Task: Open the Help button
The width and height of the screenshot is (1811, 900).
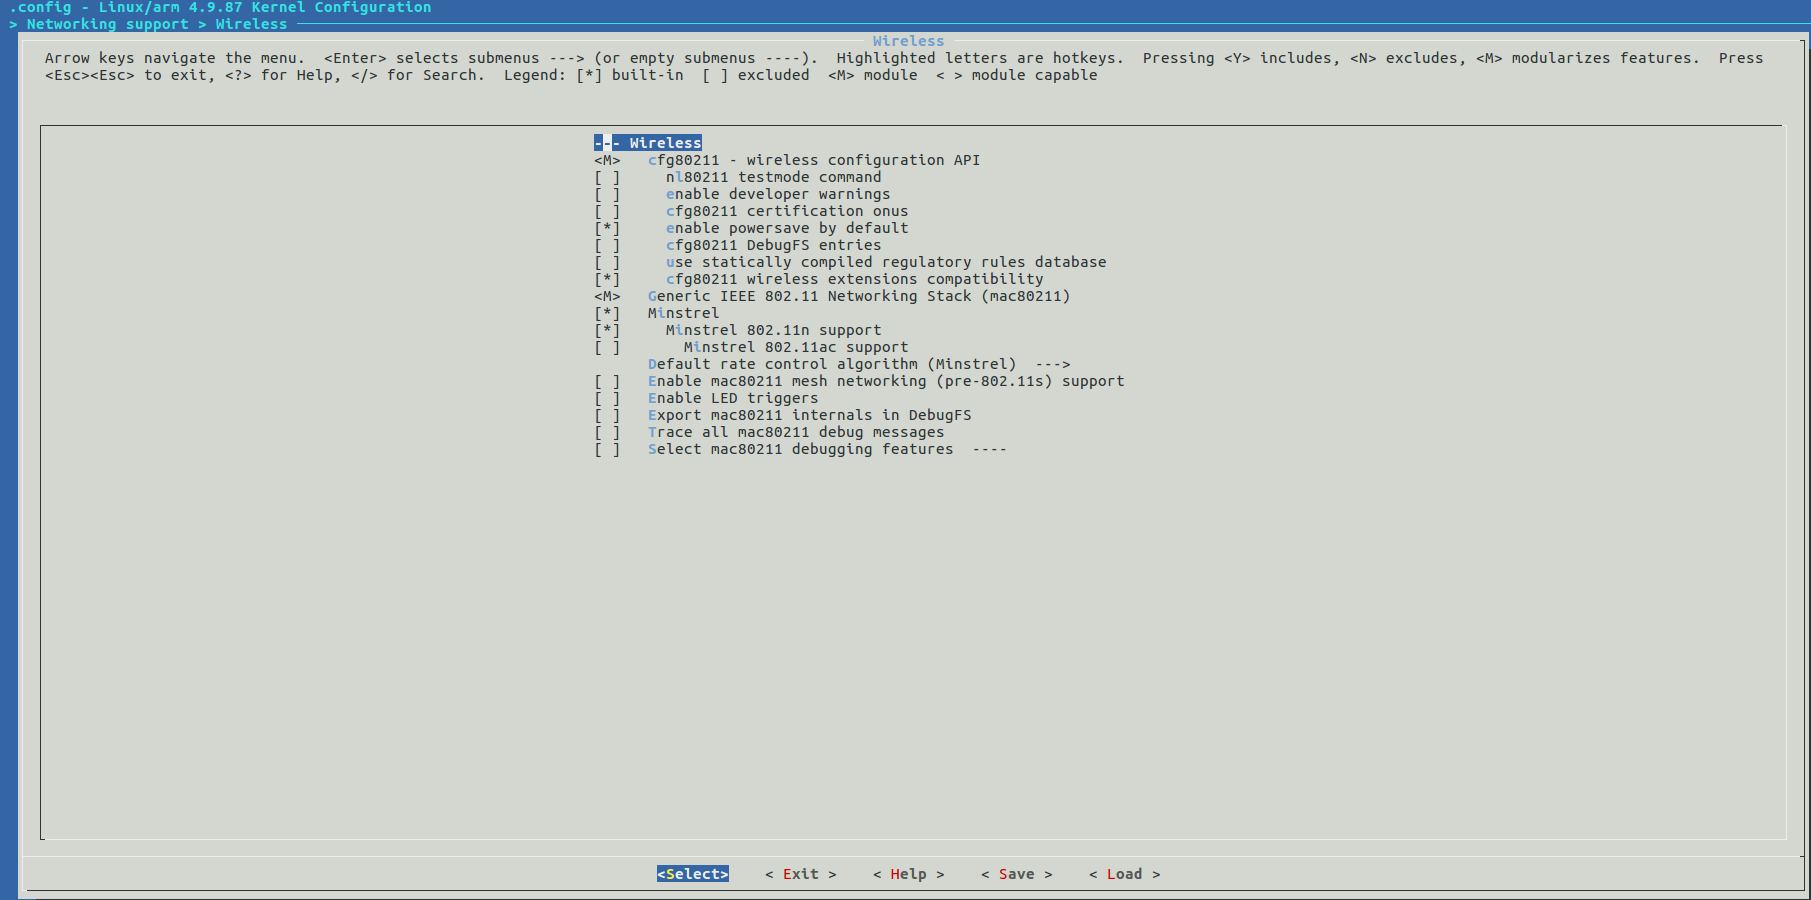Action: (909, 874)
